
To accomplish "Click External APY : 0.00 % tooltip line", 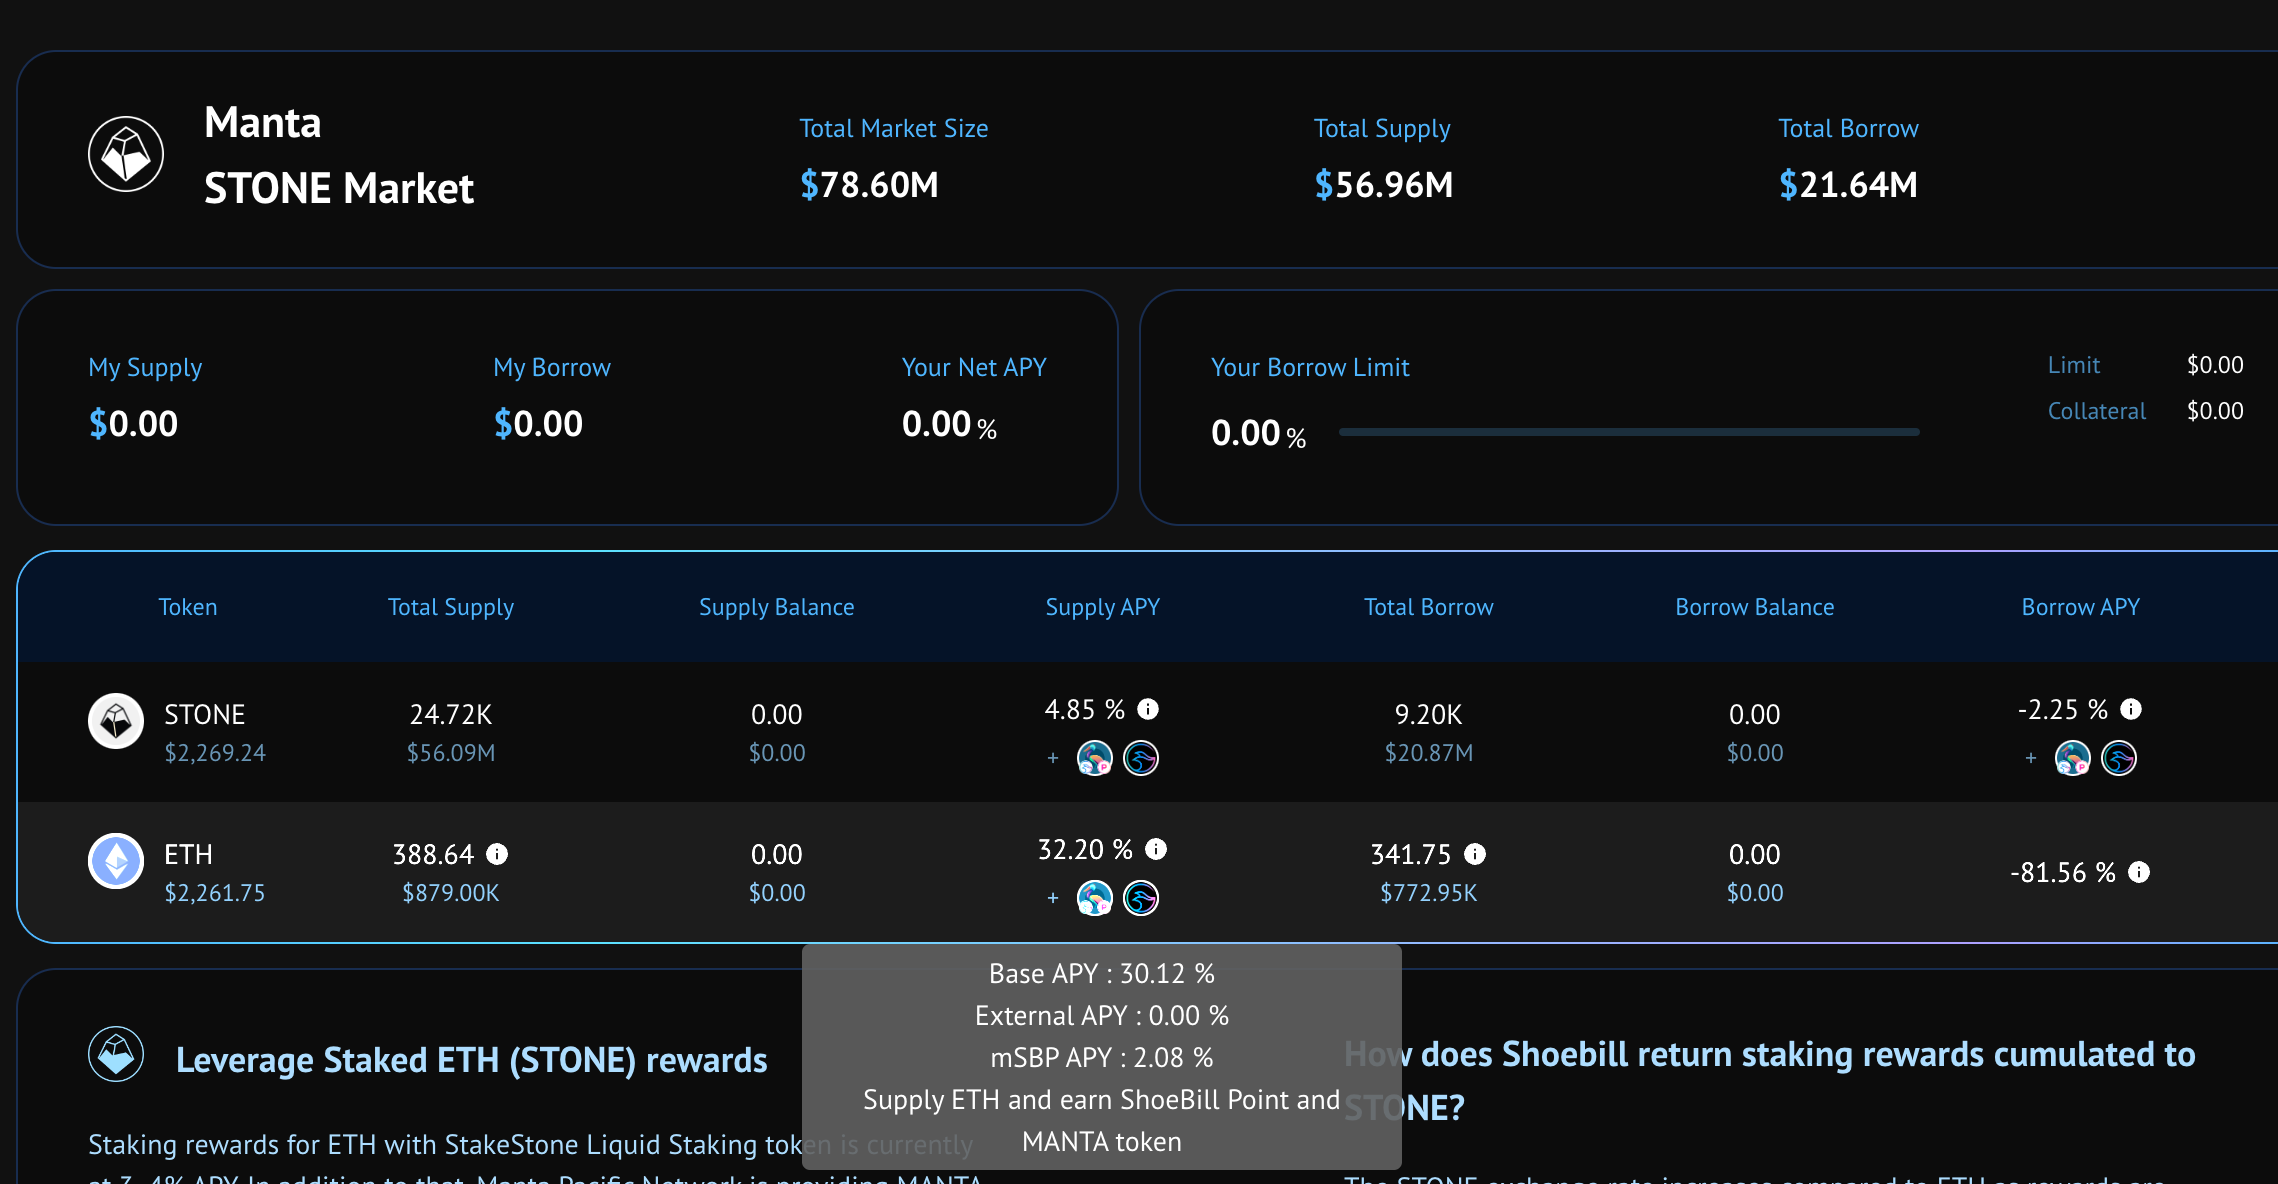I will (x=1102, y=1016).
